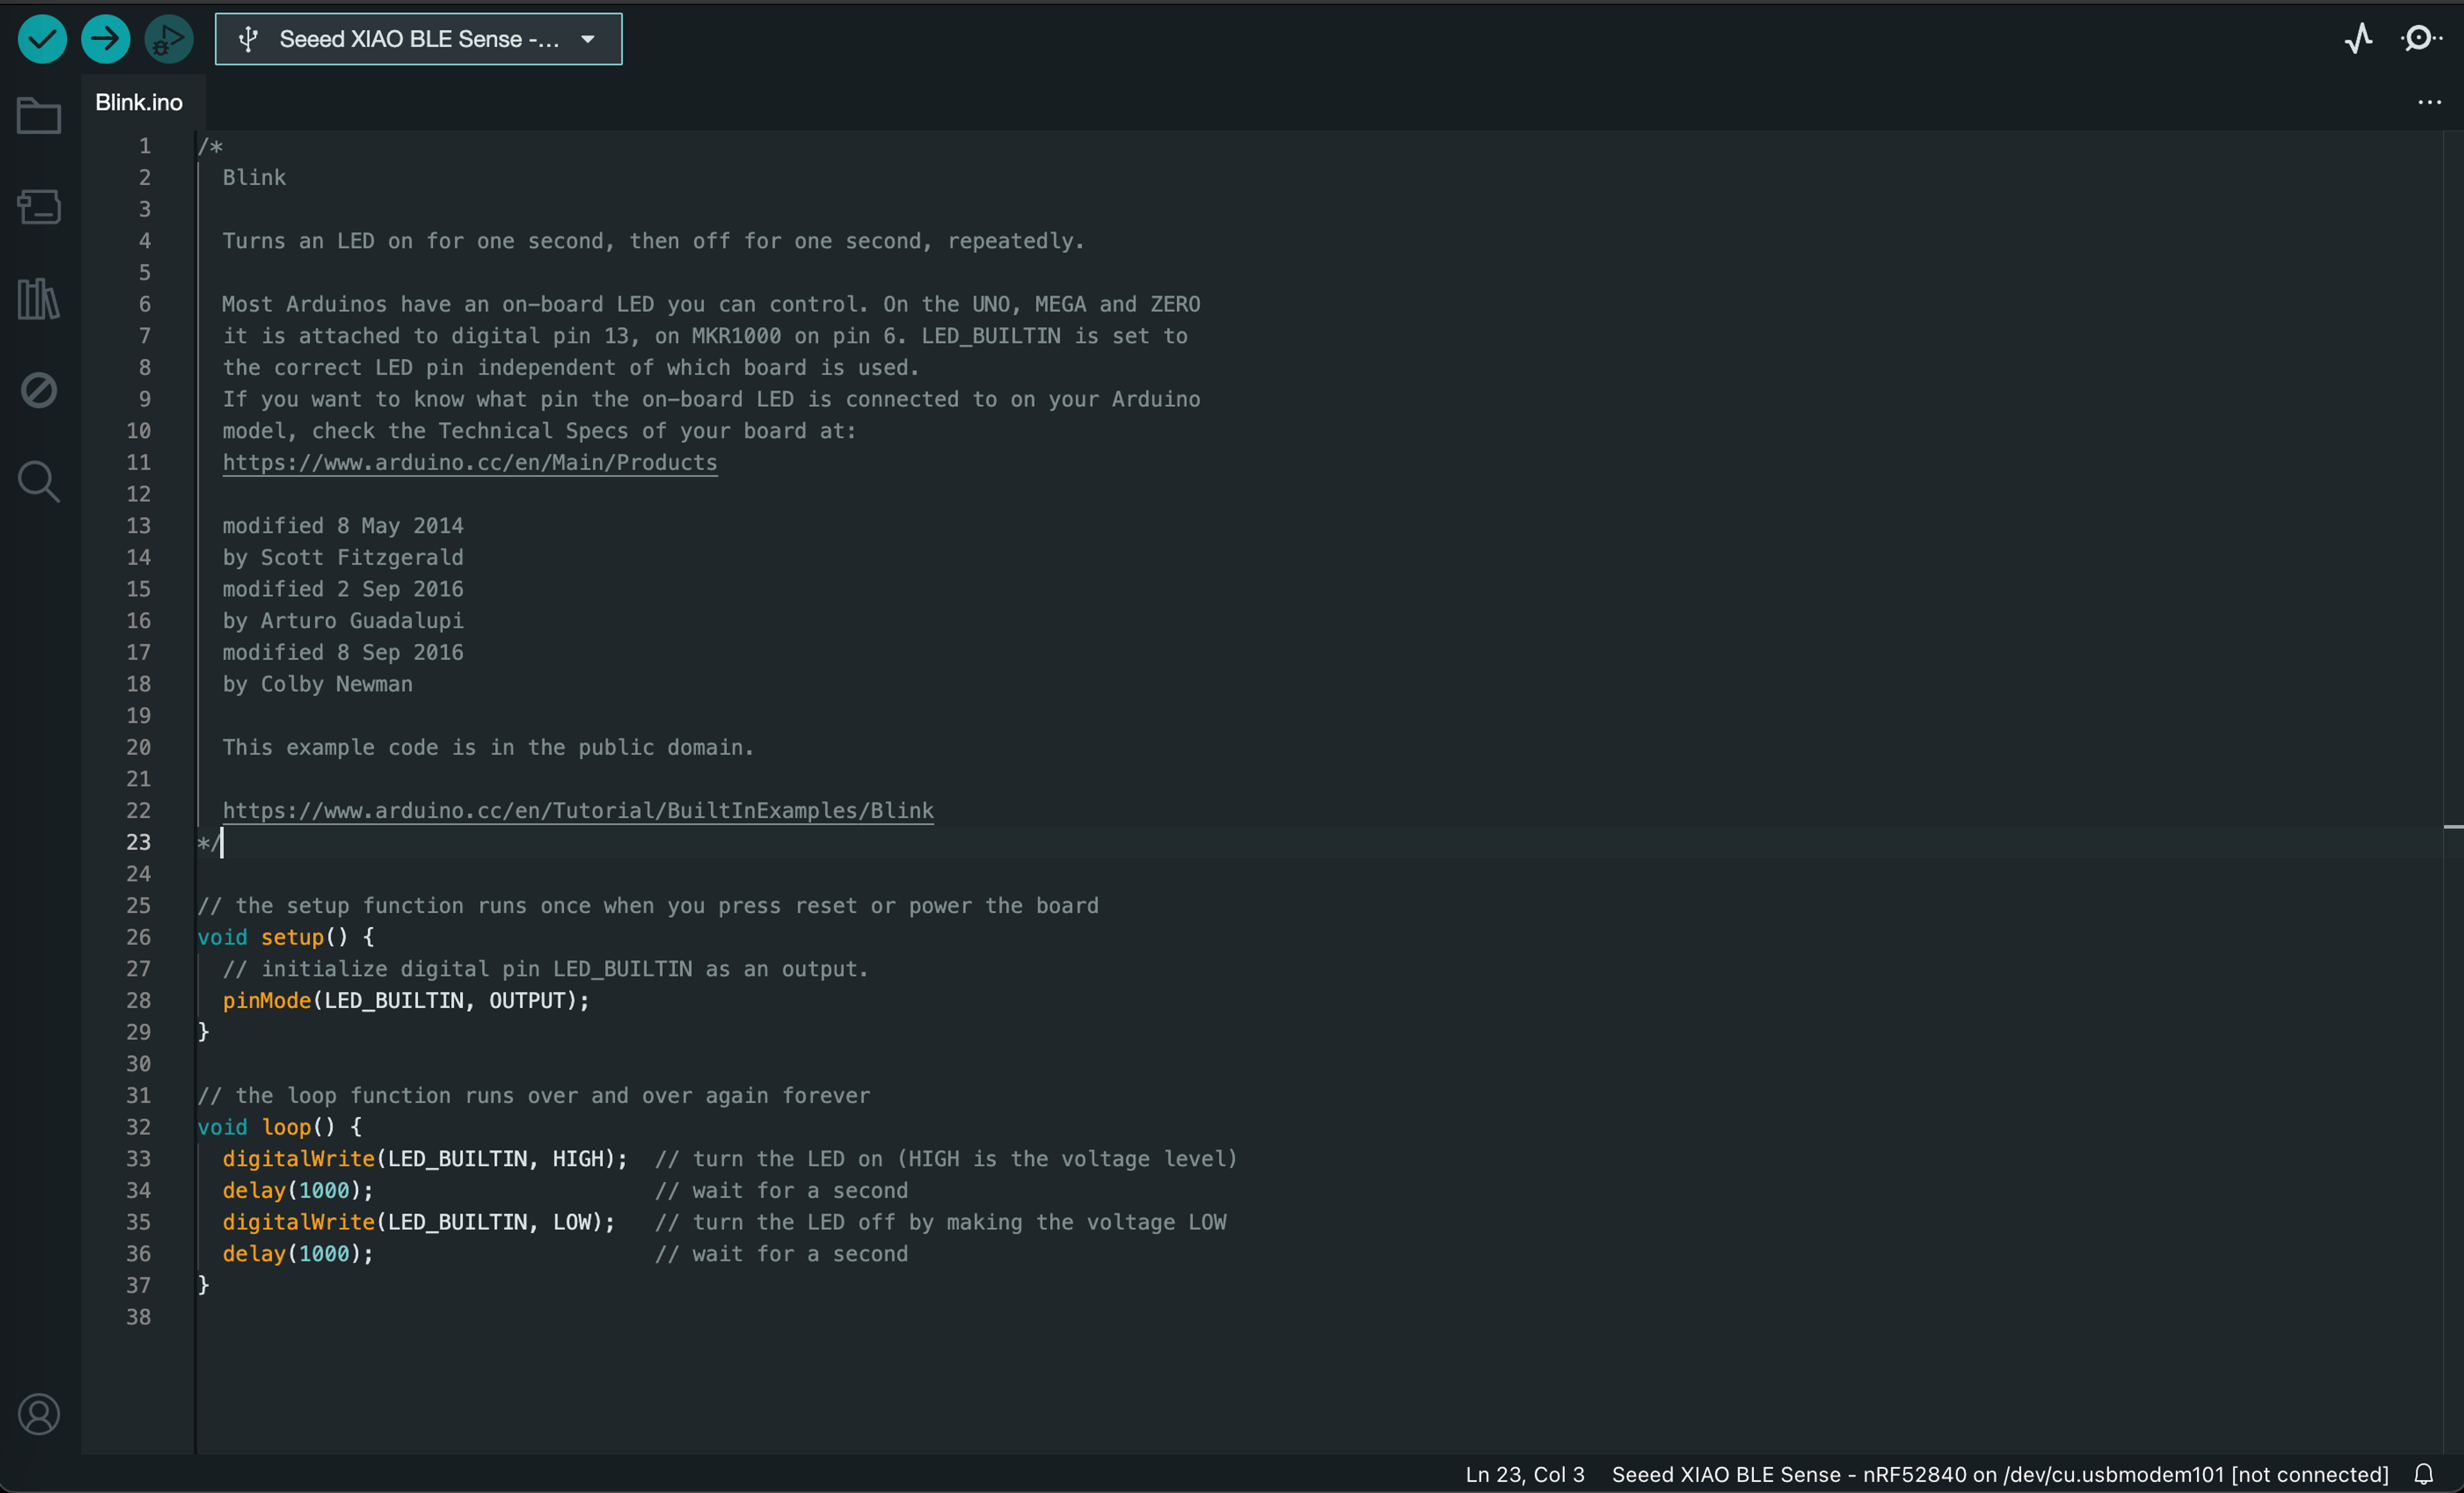Click the BuiltInExamples/Blink tutorial link

coord(577,810)
